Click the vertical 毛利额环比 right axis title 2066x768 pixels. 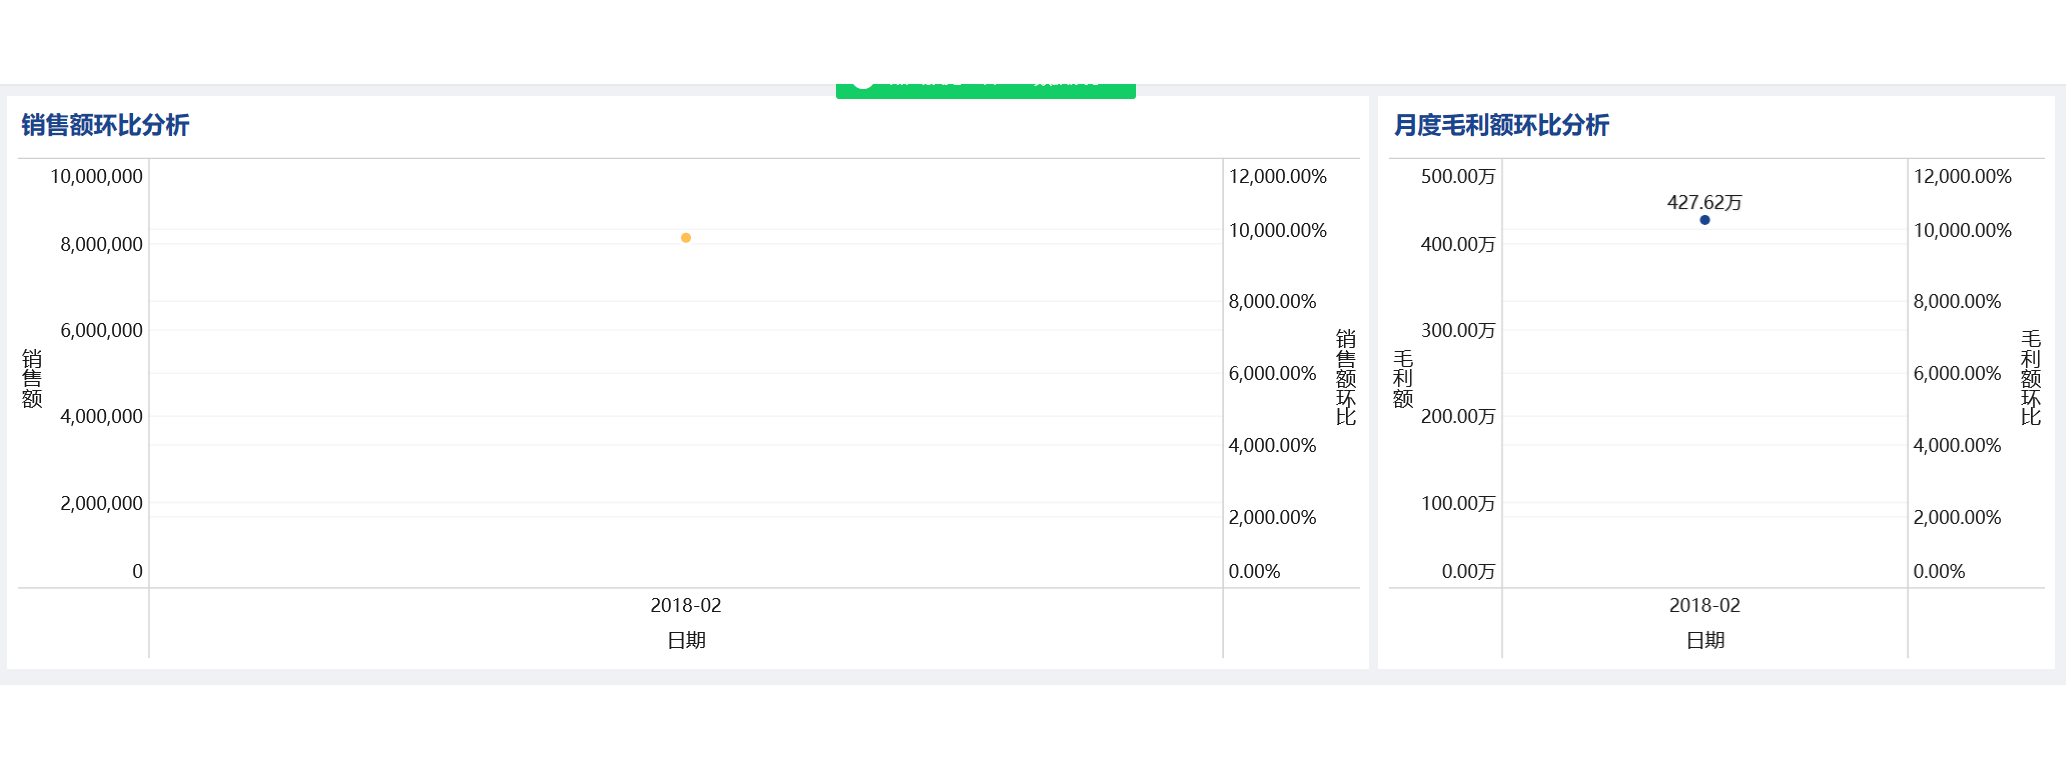coord(2030,378)
